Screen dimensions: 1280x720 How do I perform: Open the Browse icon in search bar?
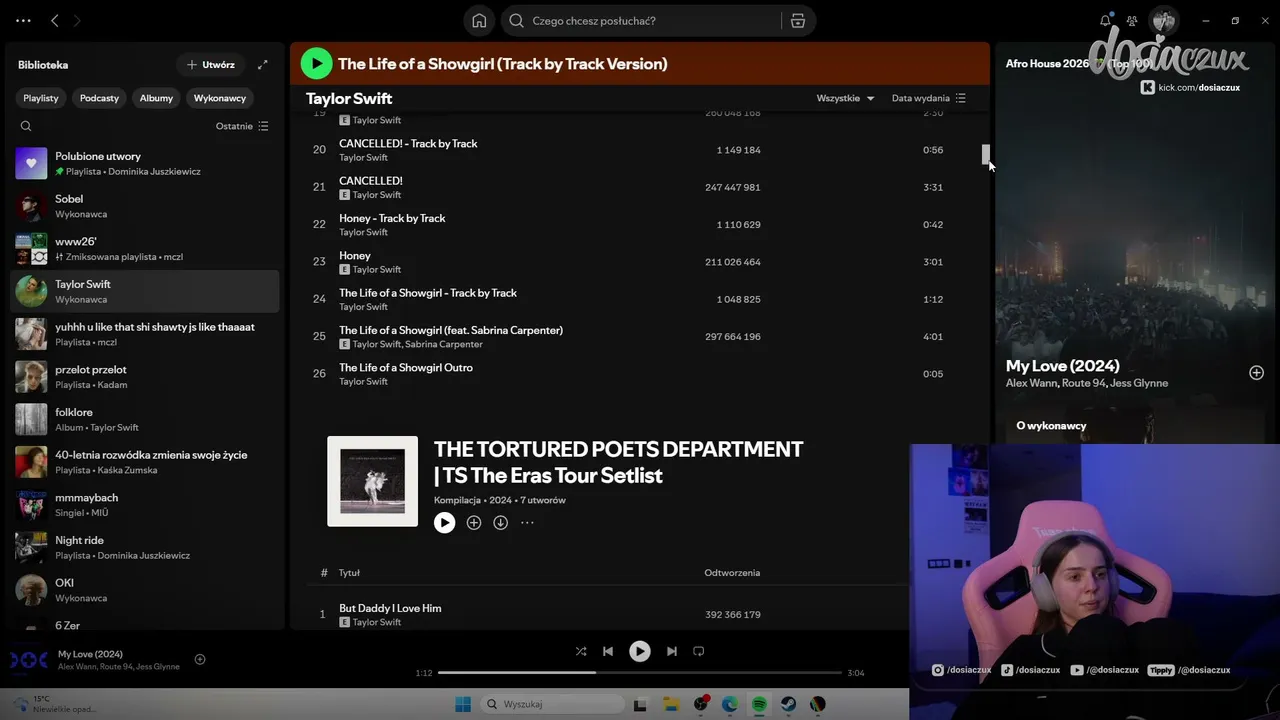[x=797, y=21]
